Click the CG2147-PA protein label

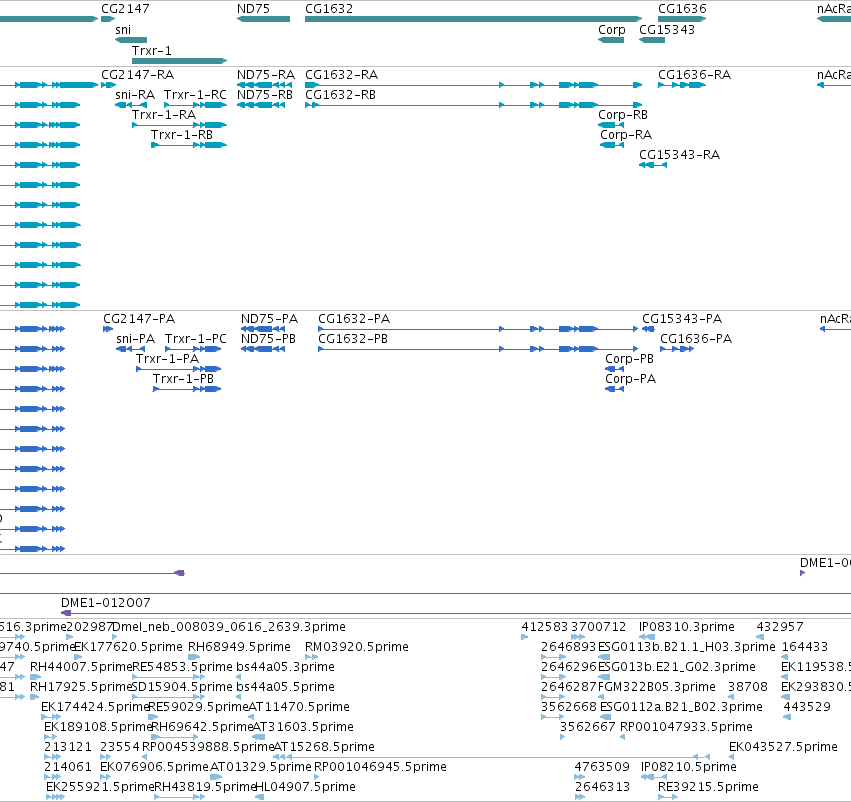(139, 319)
